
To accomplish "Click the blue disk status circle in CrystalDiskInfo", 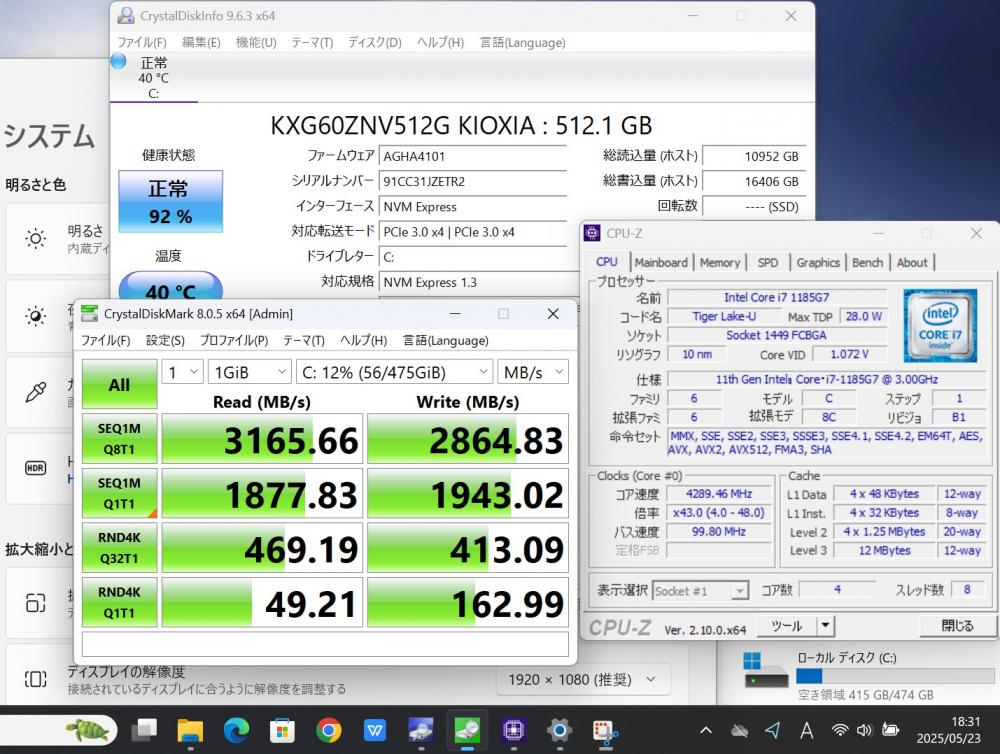I will tap(119, 61).
